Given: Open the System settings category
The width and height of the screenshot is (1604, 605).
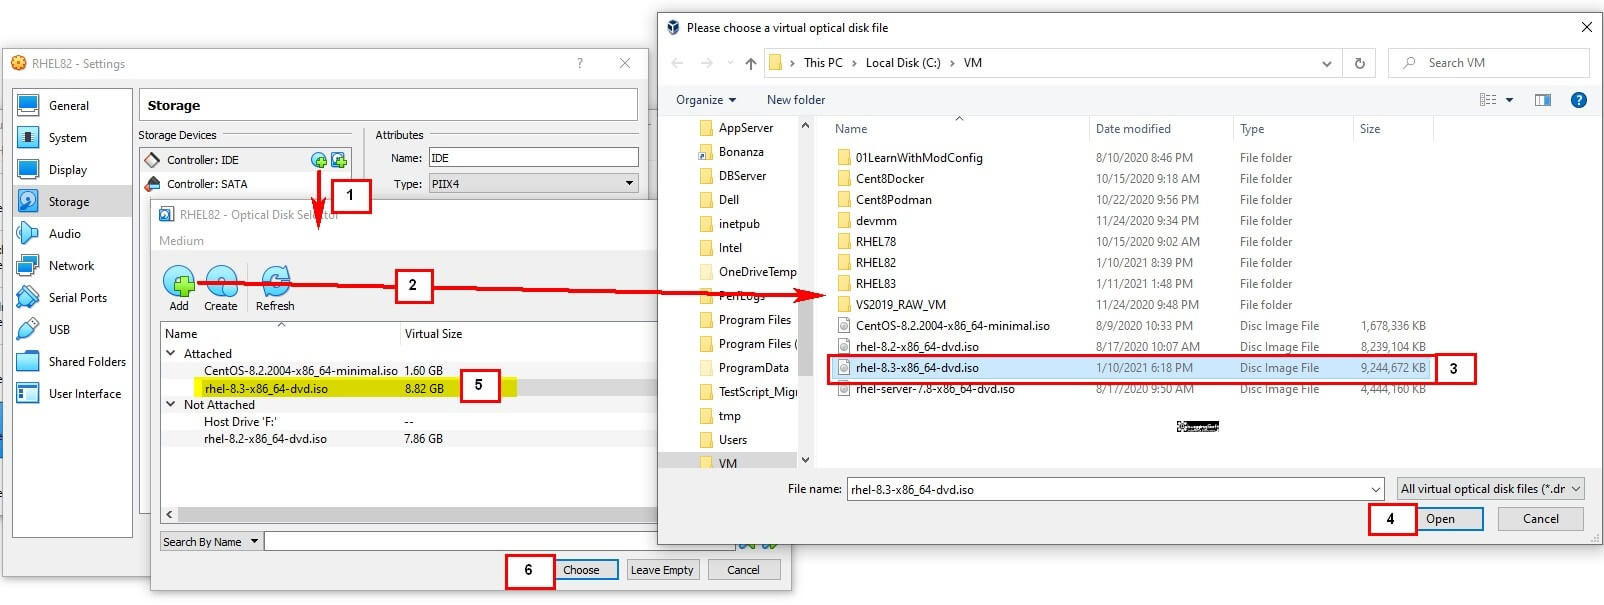Looking at the screenshot, I should click(x=67, y=138).
